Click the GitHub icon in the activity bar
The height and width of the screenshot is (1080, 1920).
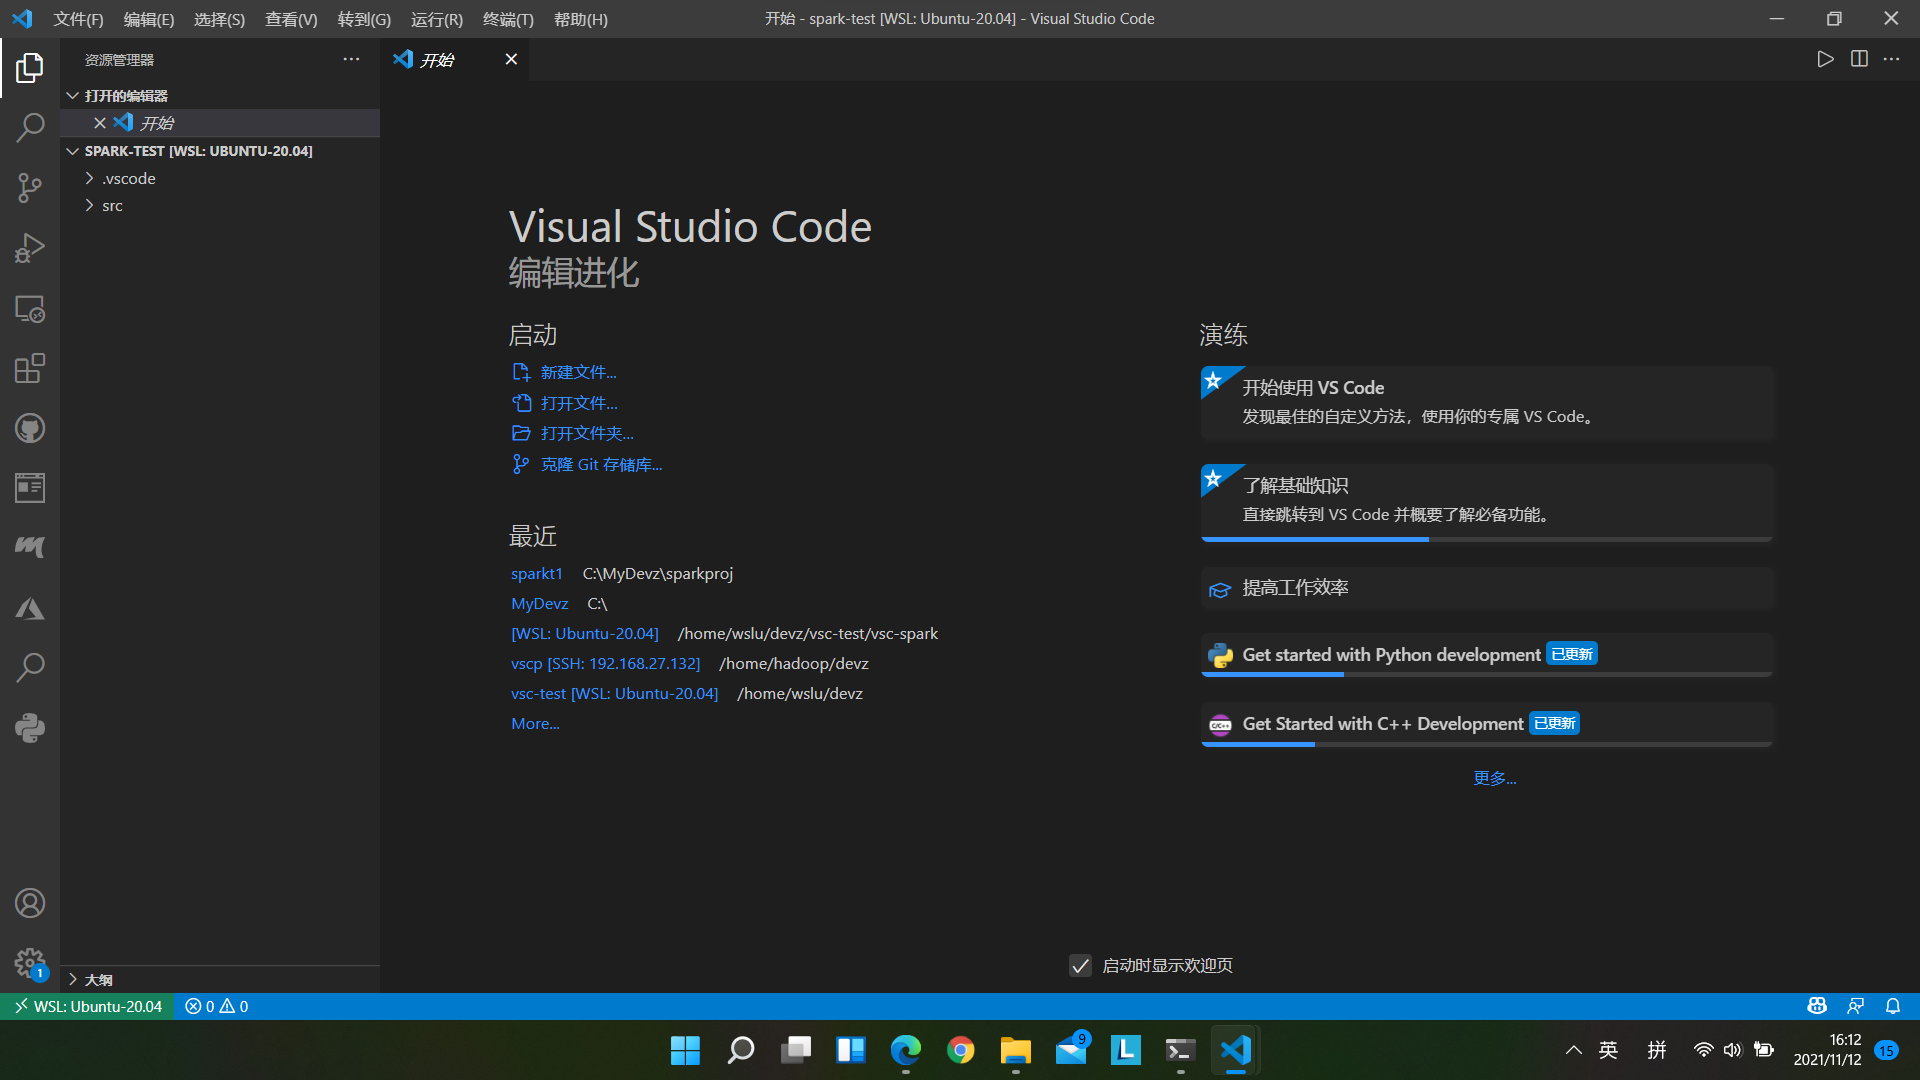[x=30, y=428]
